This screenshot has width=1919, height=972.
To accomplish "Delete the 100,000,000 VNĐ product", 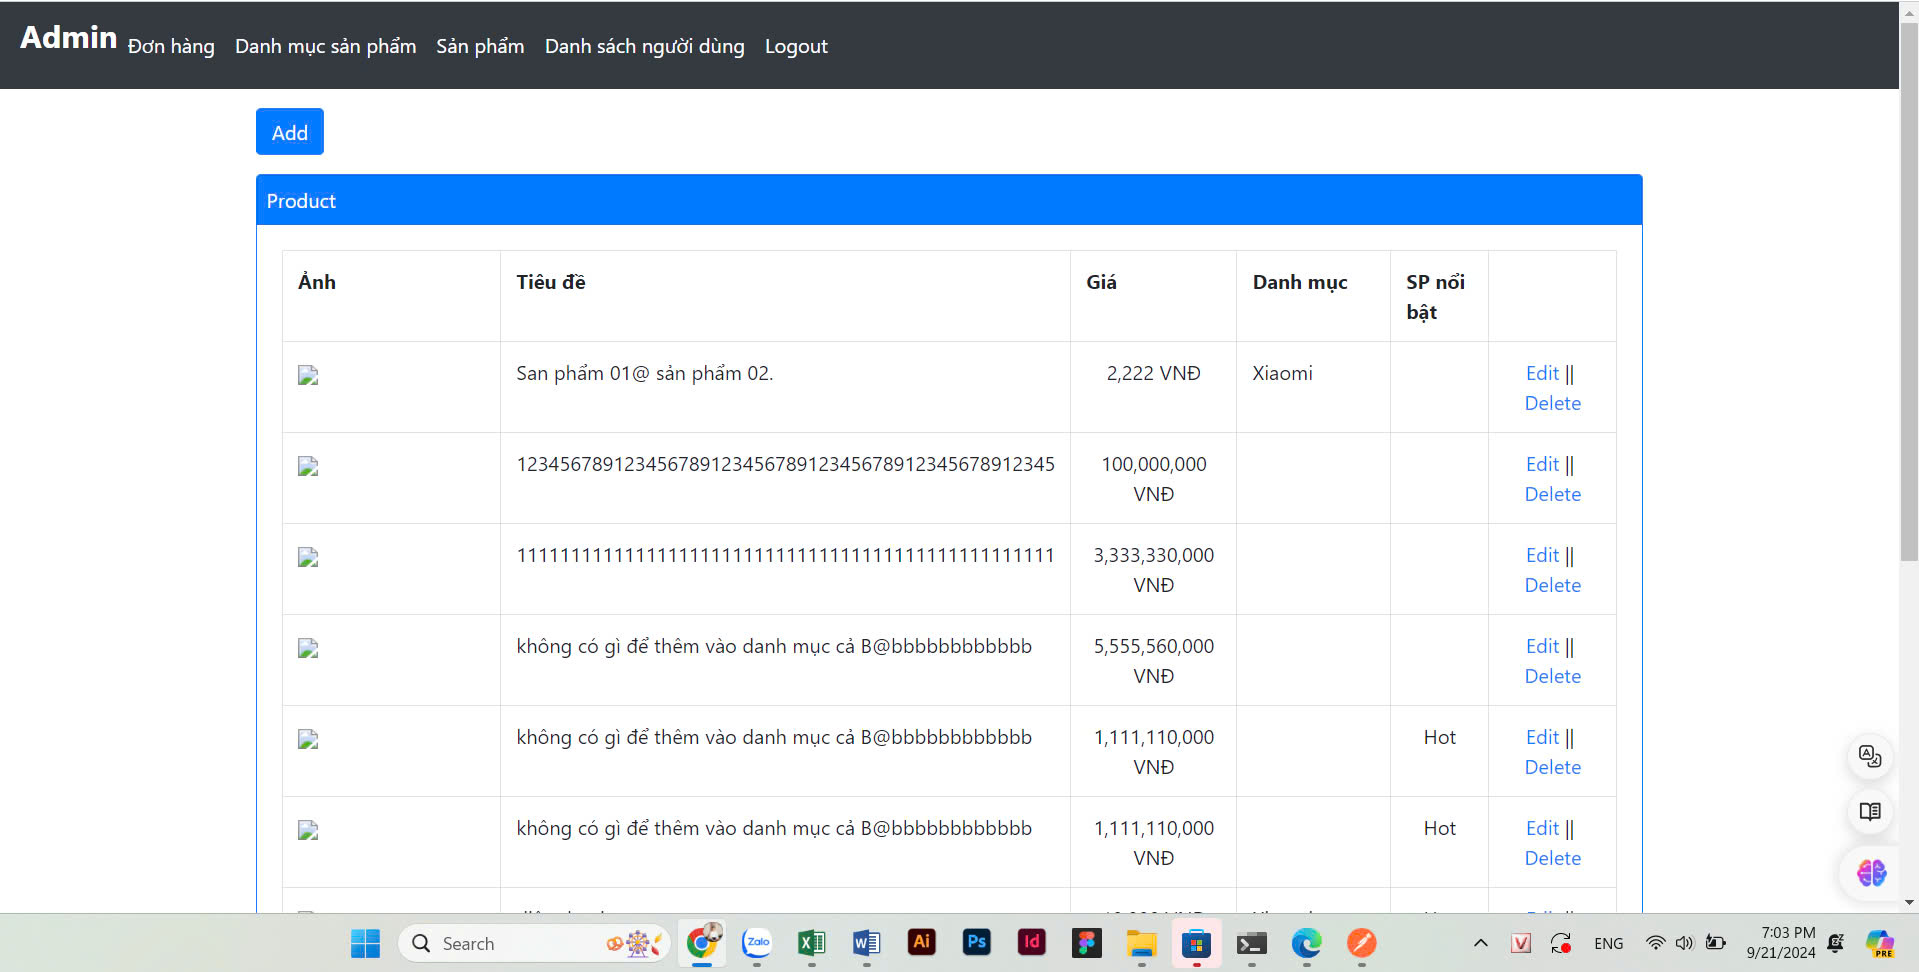I will pos(1552,494).
